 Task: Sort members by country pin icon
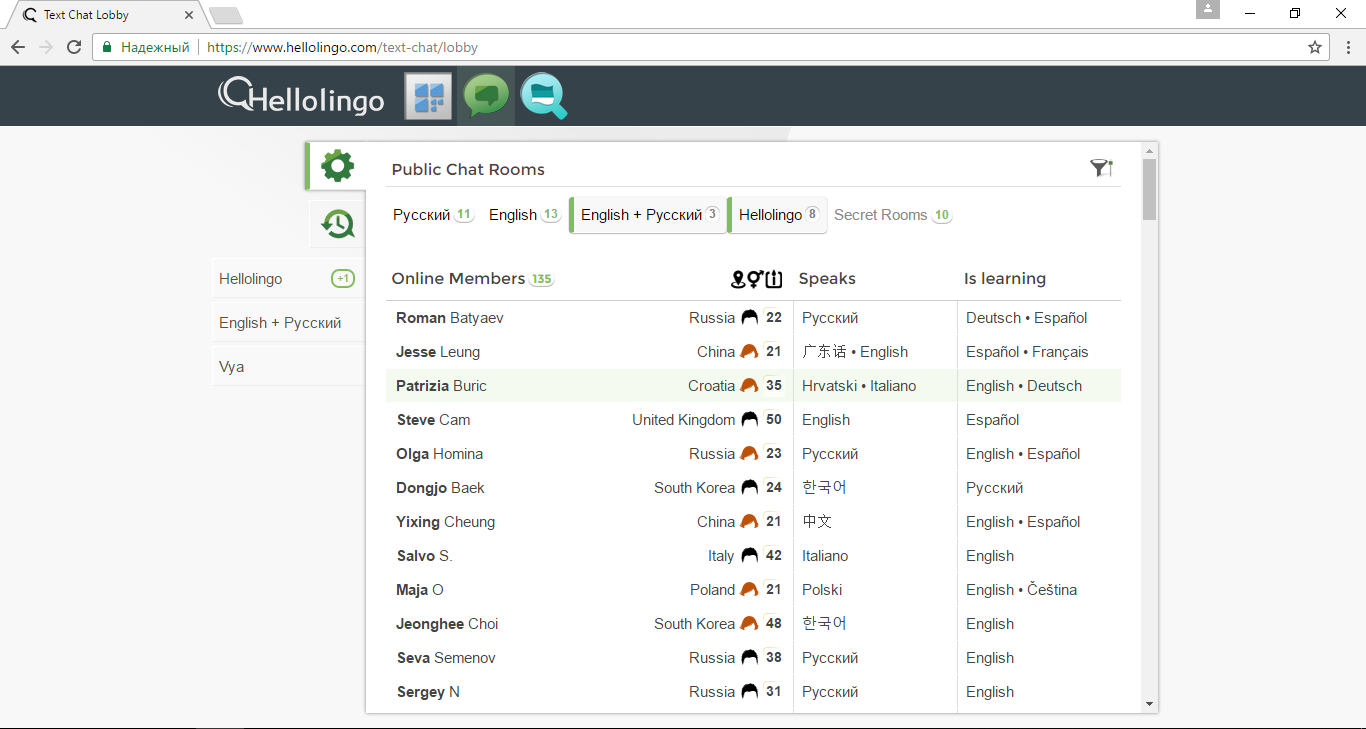[738, 279]
